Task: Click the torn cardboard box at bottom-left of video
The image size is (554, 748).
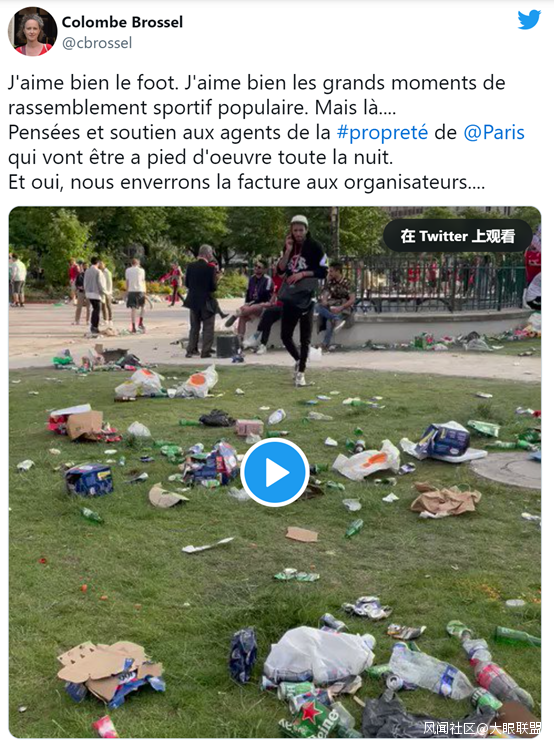Action: [111, 673]
